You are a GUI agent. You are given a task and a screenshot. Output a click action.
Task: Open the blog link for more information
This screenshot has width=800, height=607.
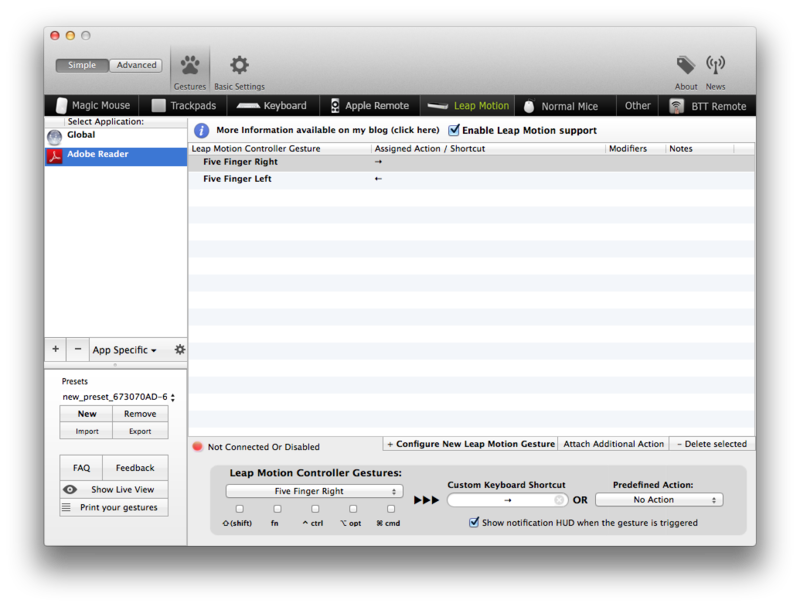pos(328,130)
